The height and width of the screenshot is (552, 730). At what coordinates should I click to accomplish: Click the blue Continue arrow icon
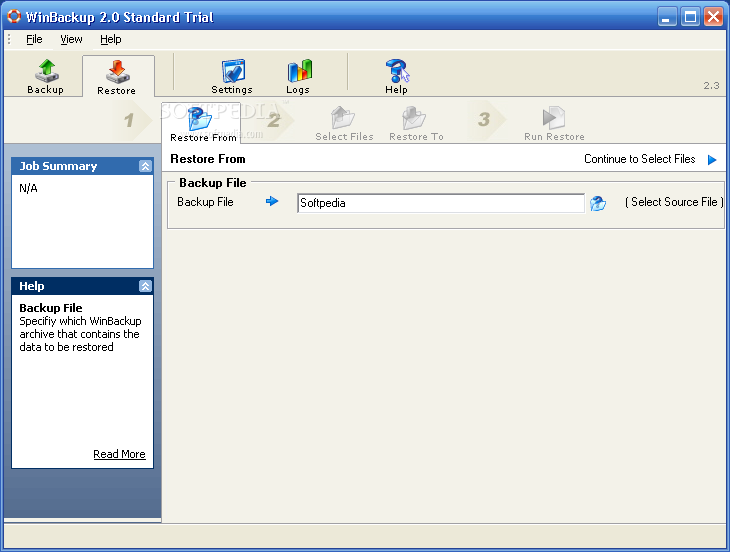(x=712, y=160)
